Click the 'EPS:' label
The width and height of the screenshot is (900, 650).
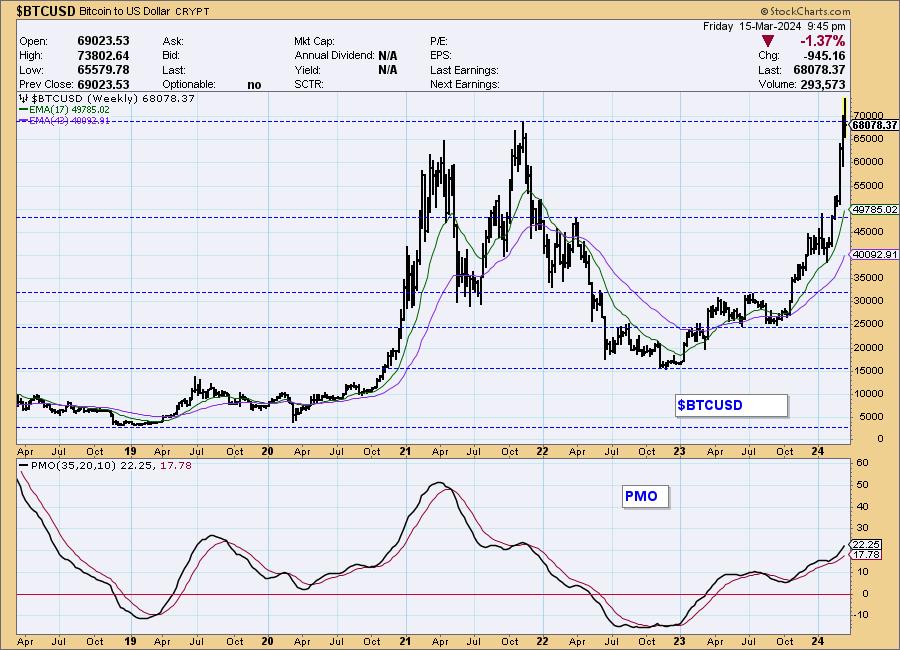coord(441,56)
